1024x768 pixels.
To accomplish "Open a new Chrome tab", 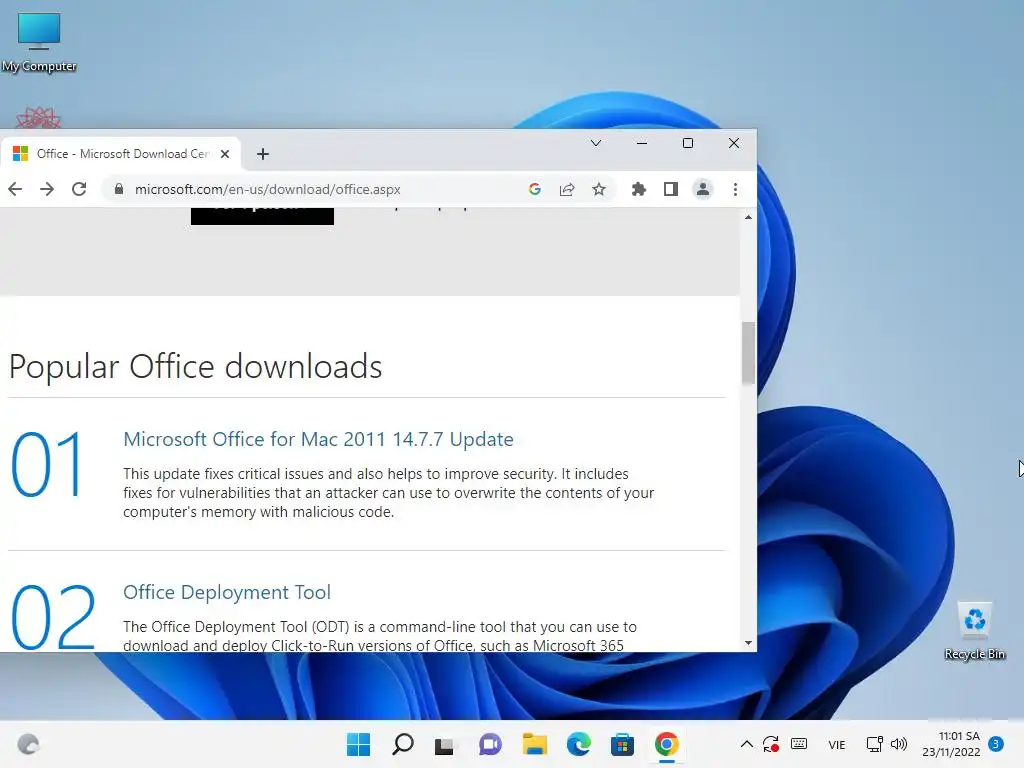I will tap(263, 154).
